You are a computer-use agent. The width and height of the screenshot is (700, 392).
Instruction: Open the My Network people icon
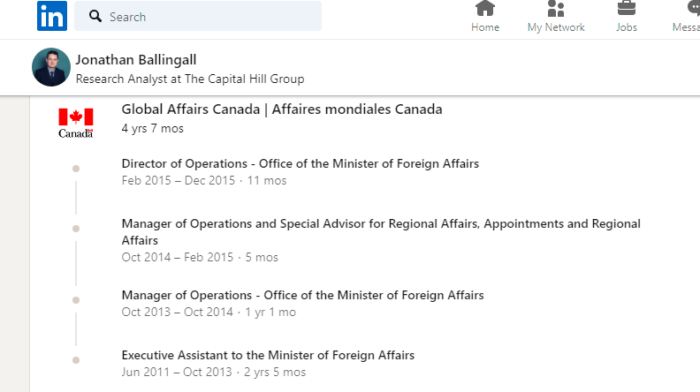click(556, 8)
